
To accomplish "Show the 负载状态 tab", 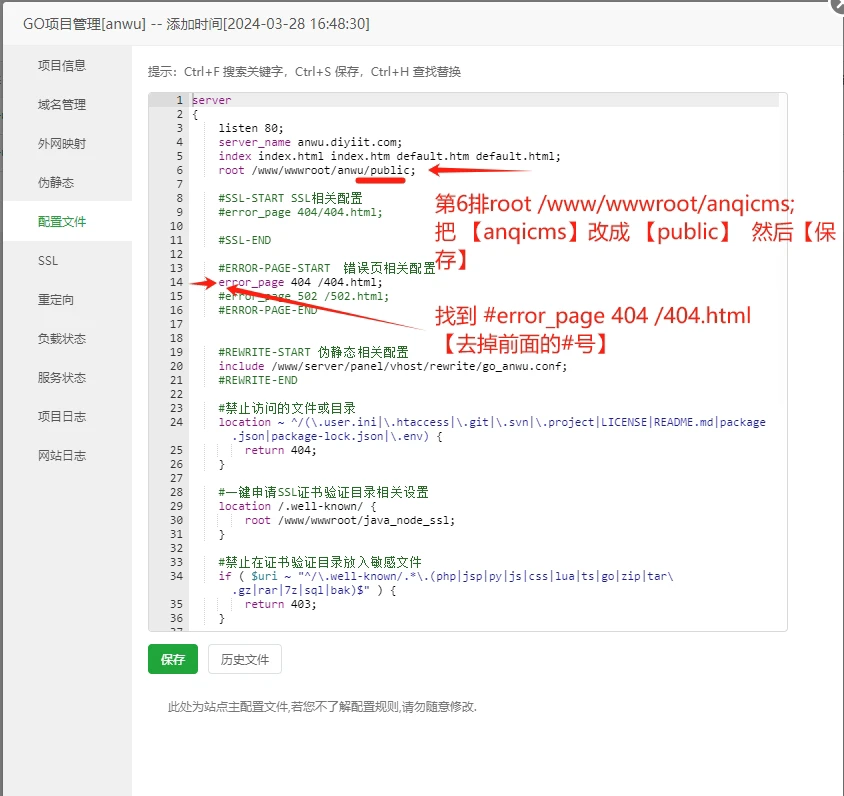I will 62,339.
